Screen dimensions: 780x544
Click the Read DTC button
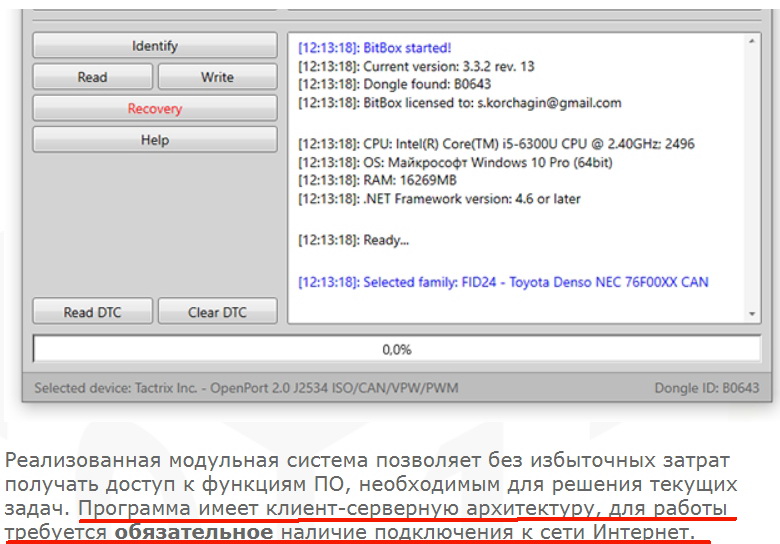pos(92,312)
